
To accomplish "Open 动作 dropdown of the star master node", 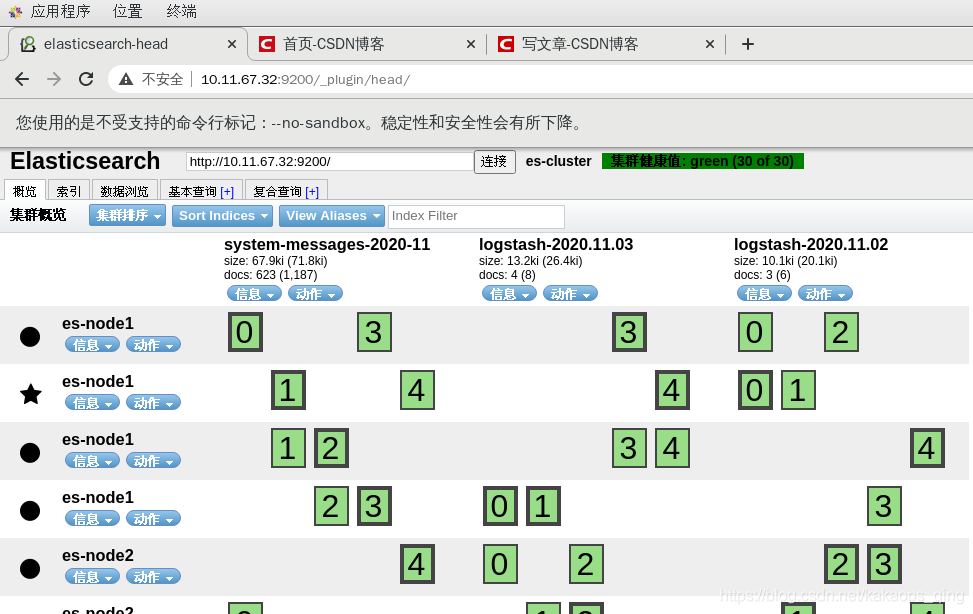I will click(x=153, y=403).
